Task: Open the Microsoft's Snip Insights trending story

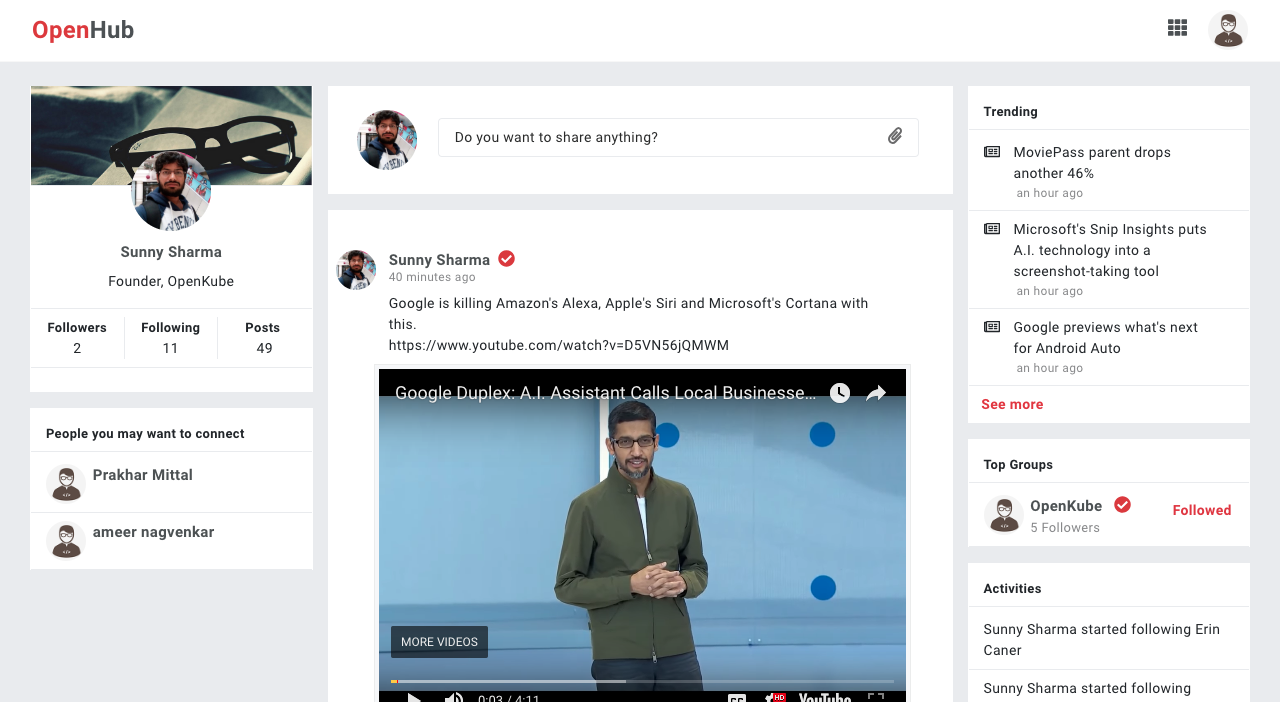Action: click(x=1110, y=250)
